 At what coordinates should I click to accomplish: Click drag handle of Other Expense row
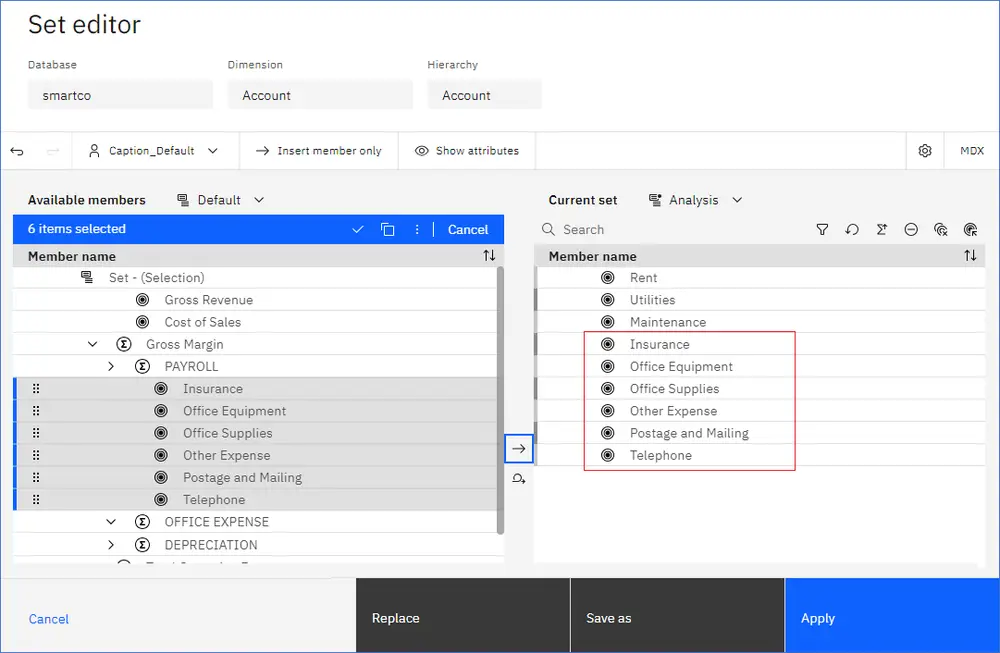point(36,456)
